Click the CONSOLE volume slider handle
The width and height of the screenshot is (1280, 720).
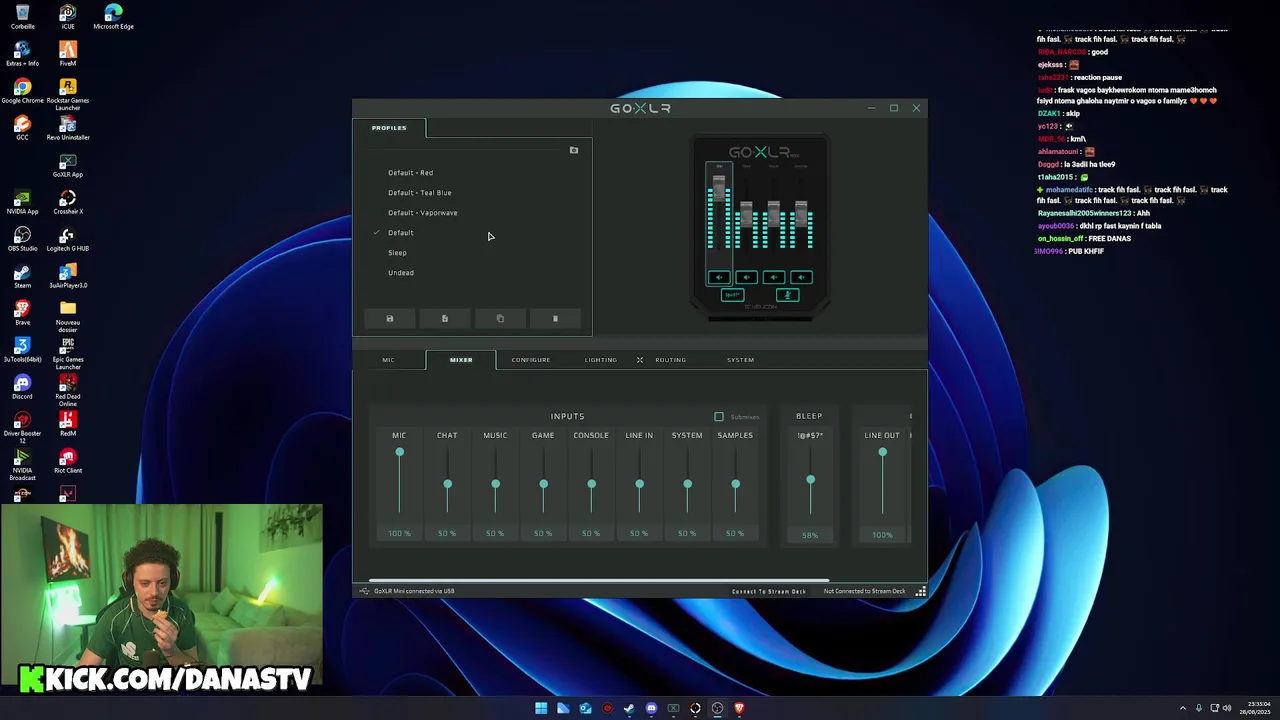click(x=591, y=484)
